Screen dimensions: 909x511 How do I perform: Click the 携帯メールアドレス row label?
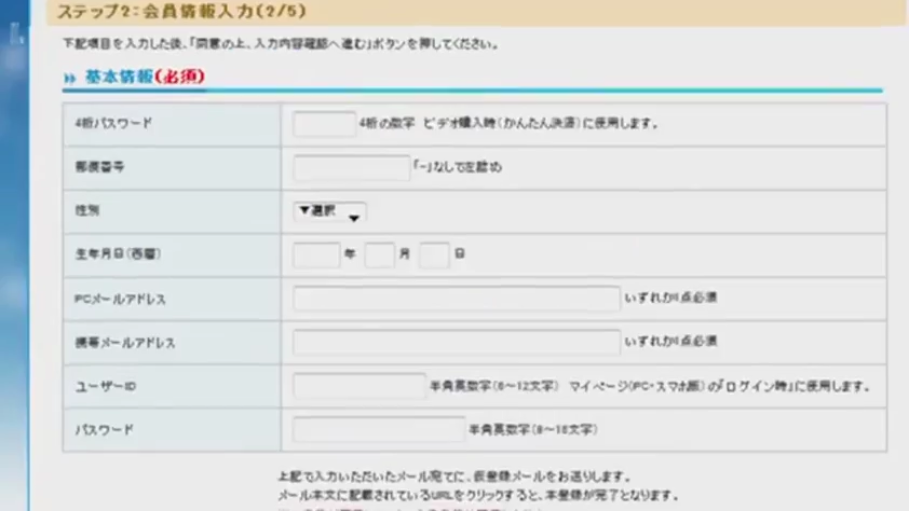point(125,343)
